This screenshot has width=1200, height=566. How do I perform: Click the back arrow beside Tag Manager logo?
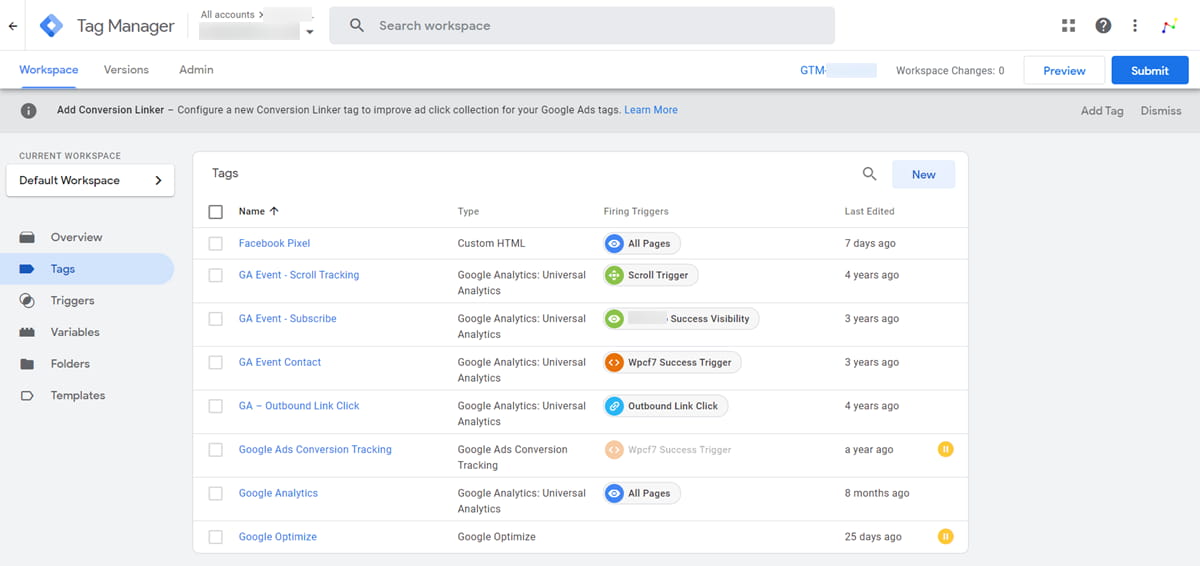click(13, 26)
